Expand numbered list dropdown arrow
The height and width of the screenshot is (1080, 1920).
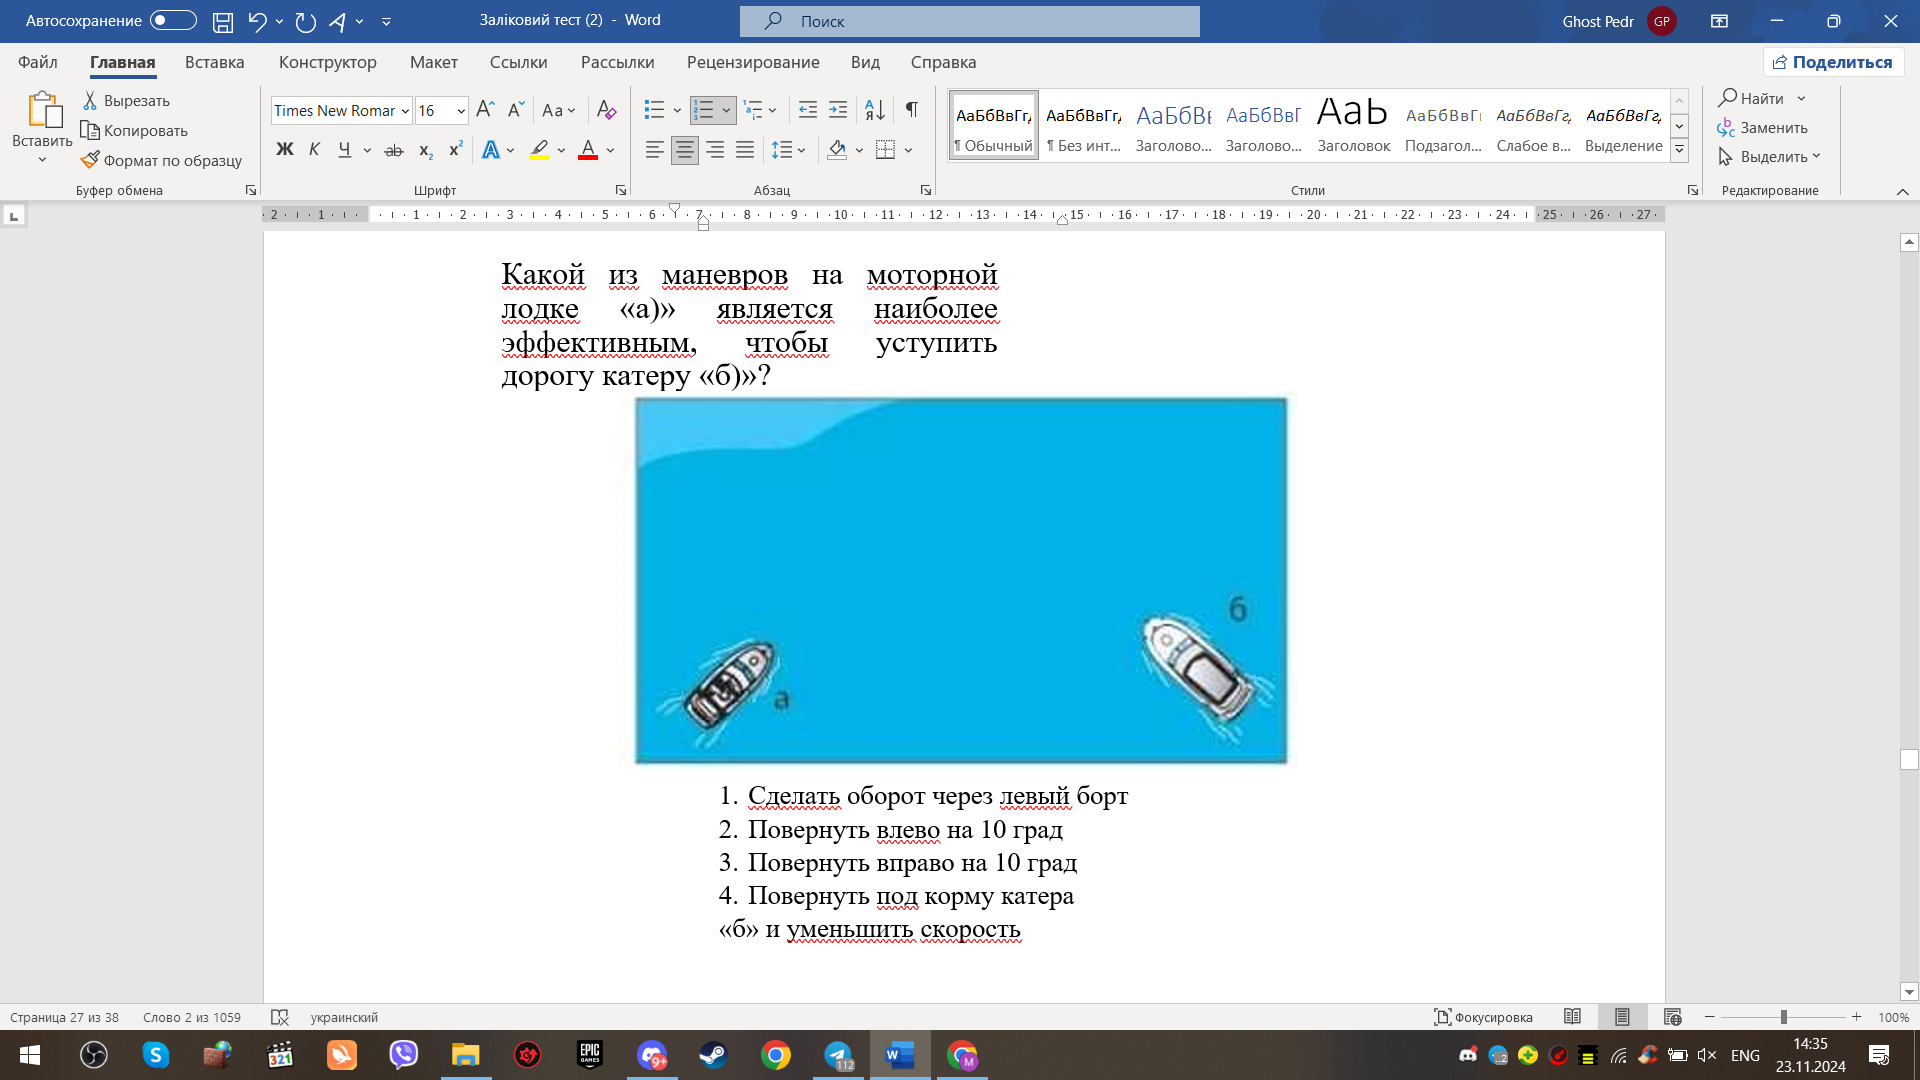726,110
